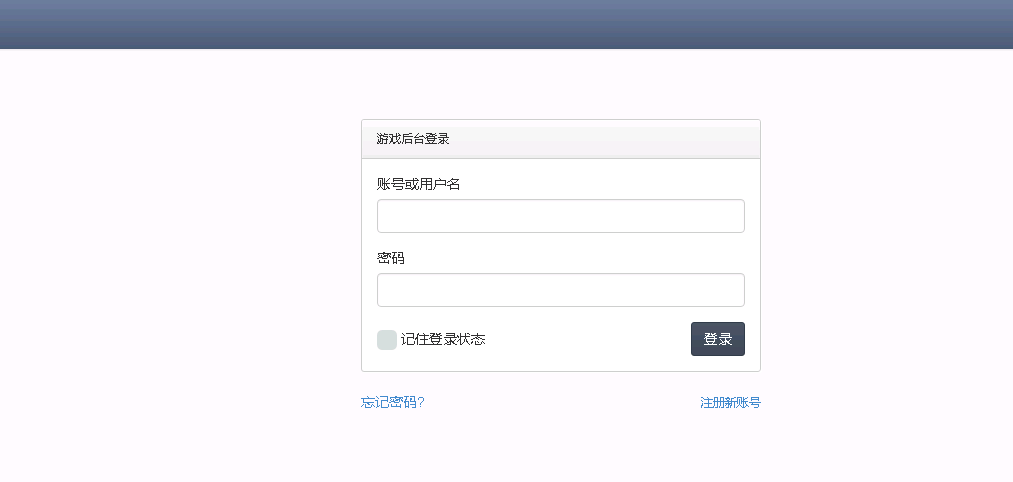Viewport: 1013px width, 482px height.
Task: Go to registration via 注册新账号
Action: (x=731, y=403)
